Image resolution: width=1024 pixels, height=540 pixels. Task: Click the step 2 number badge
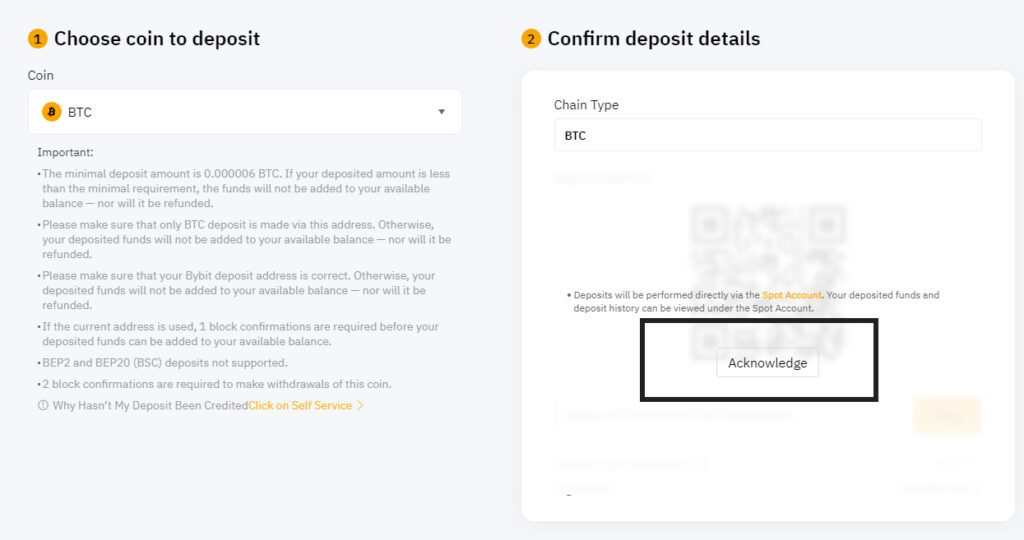tap(531, 39)
